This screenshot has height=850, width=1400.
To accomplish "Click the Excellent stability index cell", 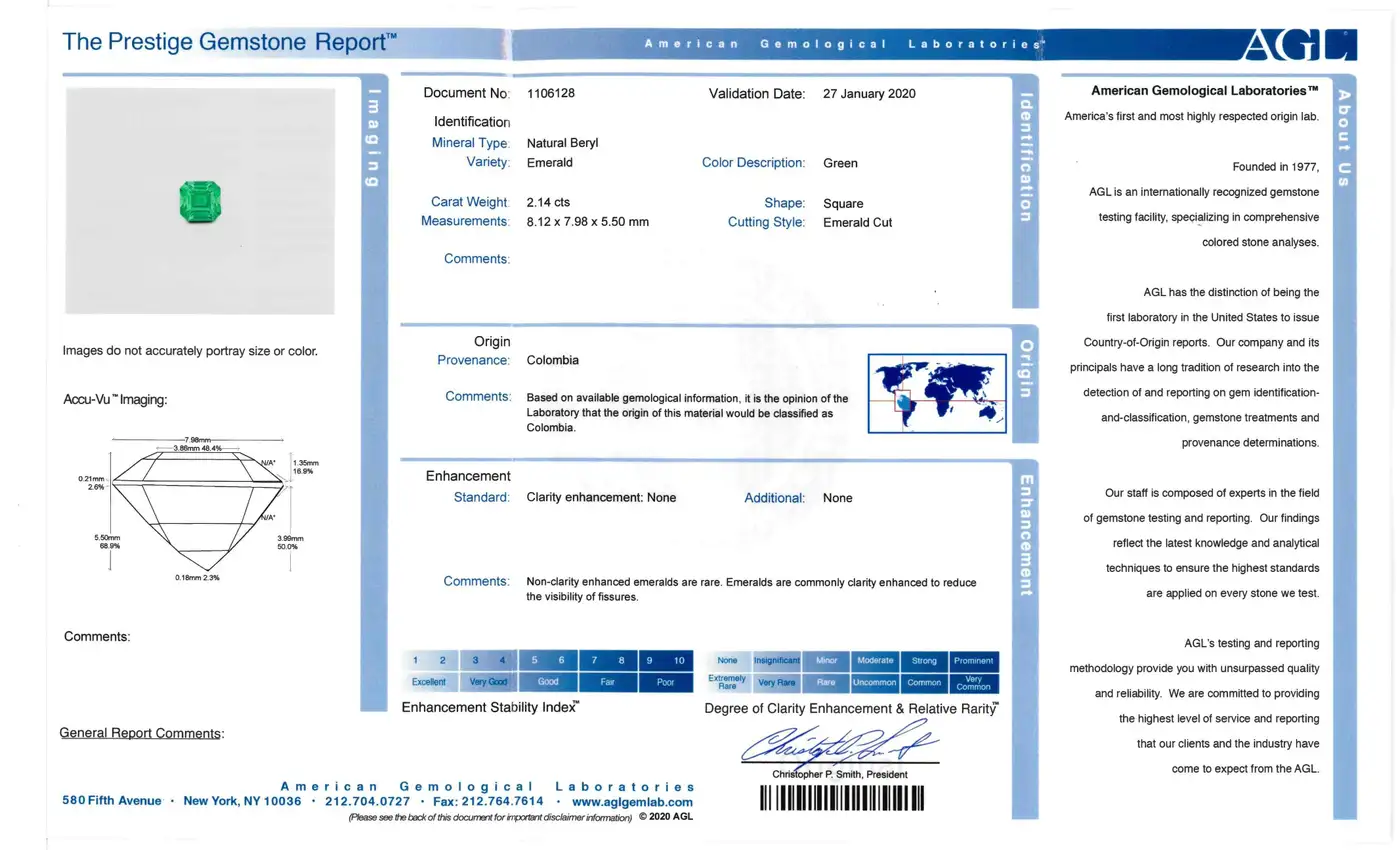I will (x=429, y=682).
